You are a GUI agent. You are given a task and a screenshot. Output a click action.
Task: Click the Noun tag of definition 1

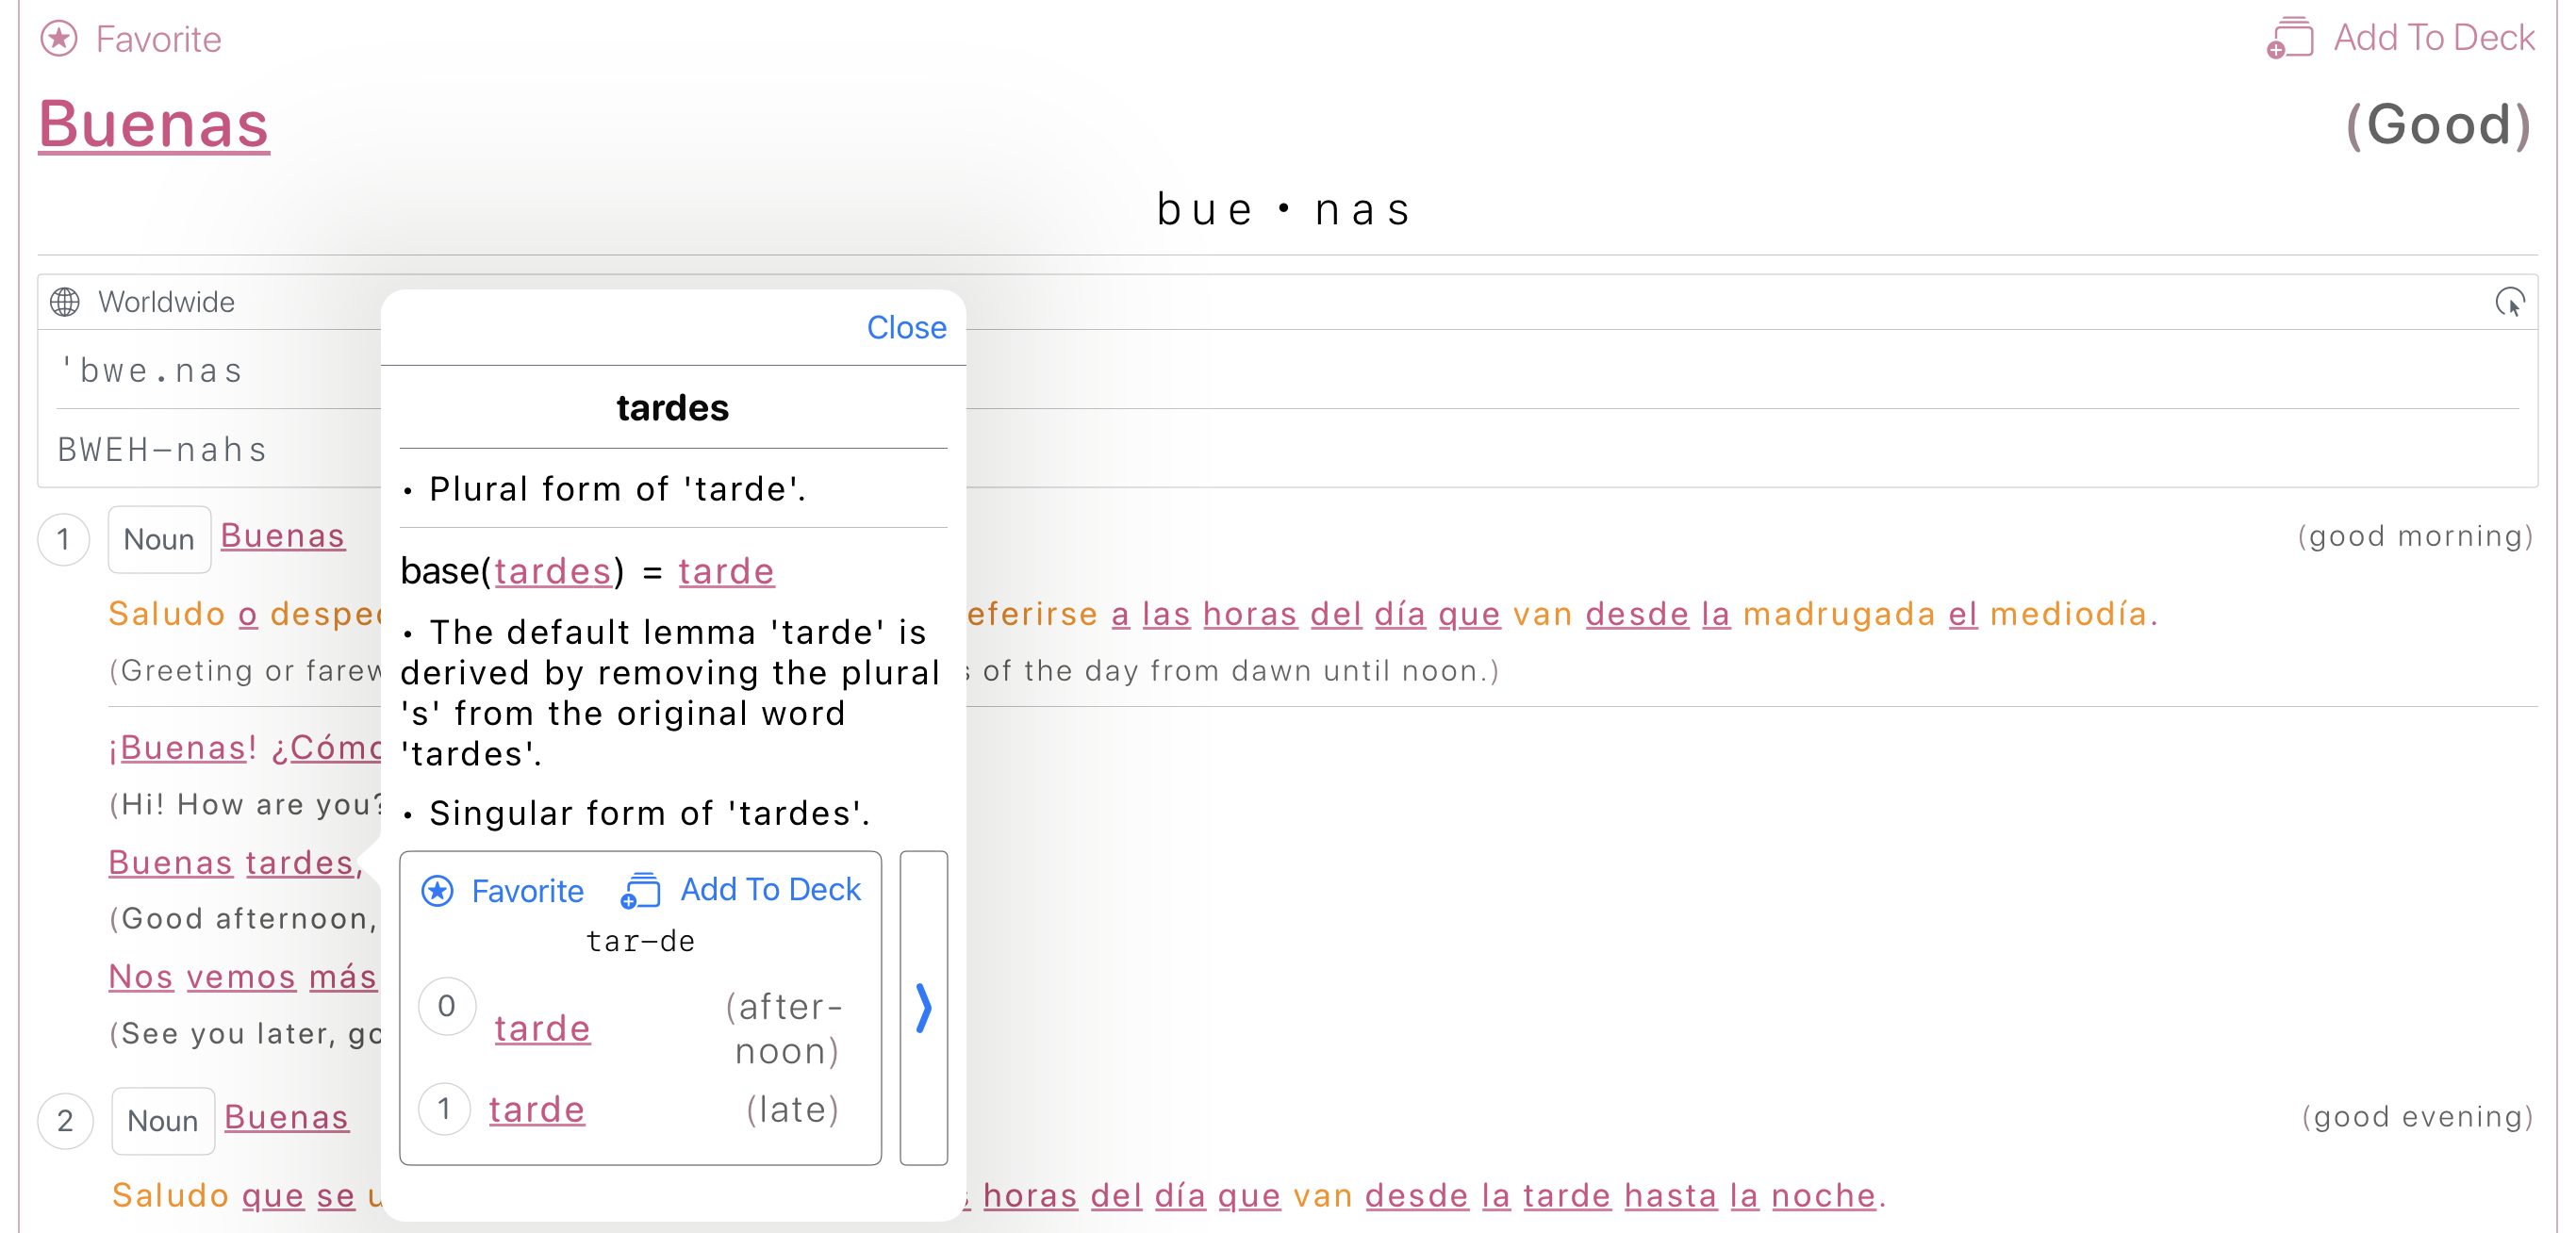point(159,539)
